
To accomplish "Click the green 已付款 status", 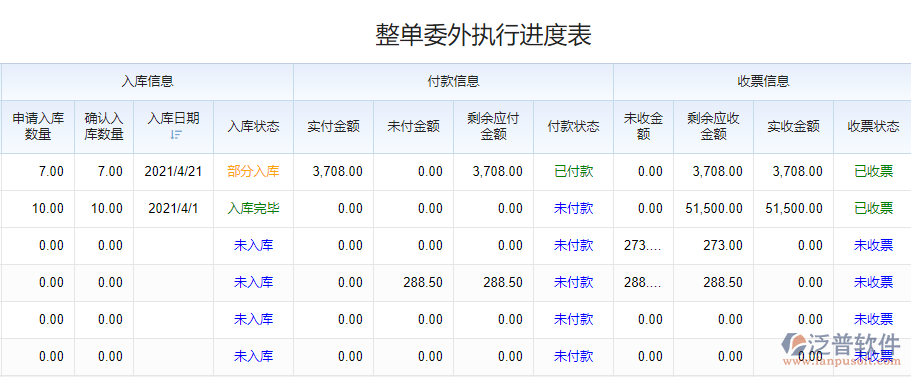I will click(573, 171).
